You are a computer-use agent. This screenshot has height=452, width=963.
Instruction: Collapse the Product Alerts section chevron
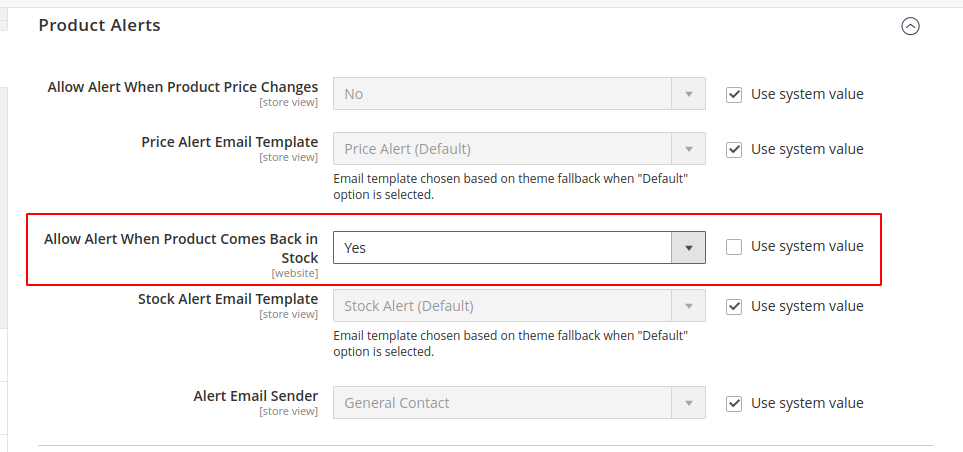click(910, 27)
